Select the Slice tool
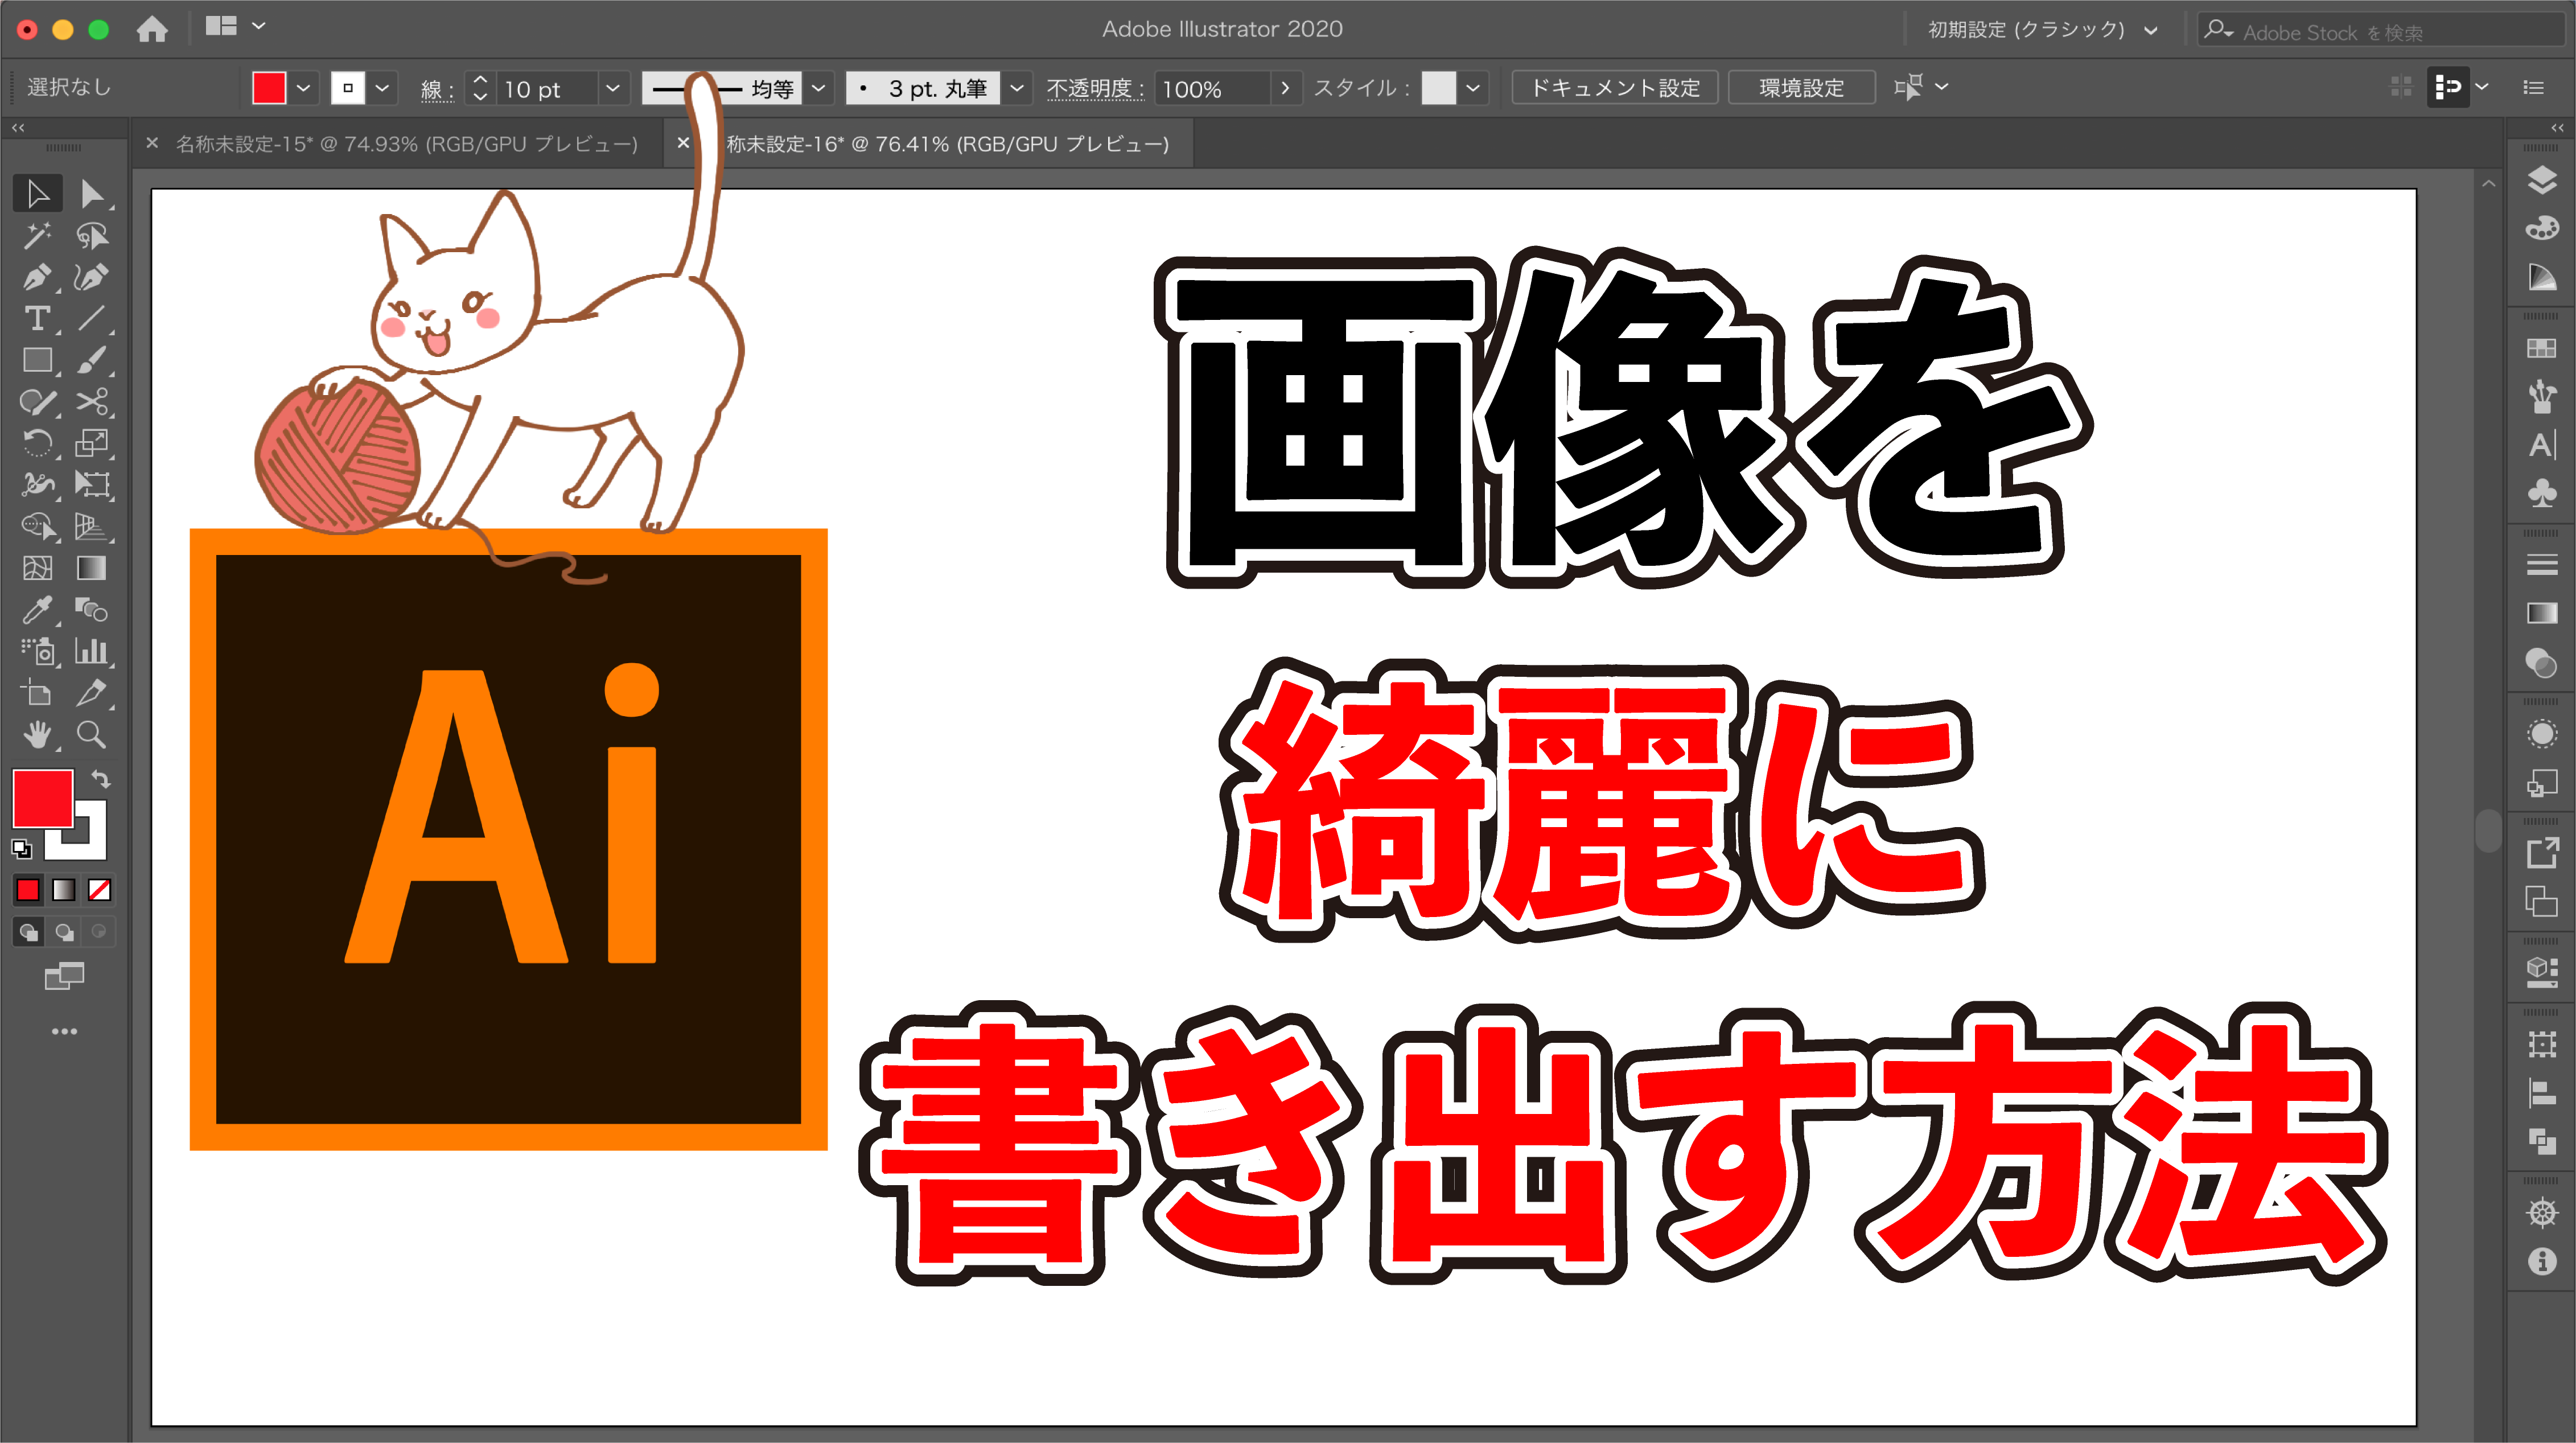The image size is (2576, 1443). [92, 693]
